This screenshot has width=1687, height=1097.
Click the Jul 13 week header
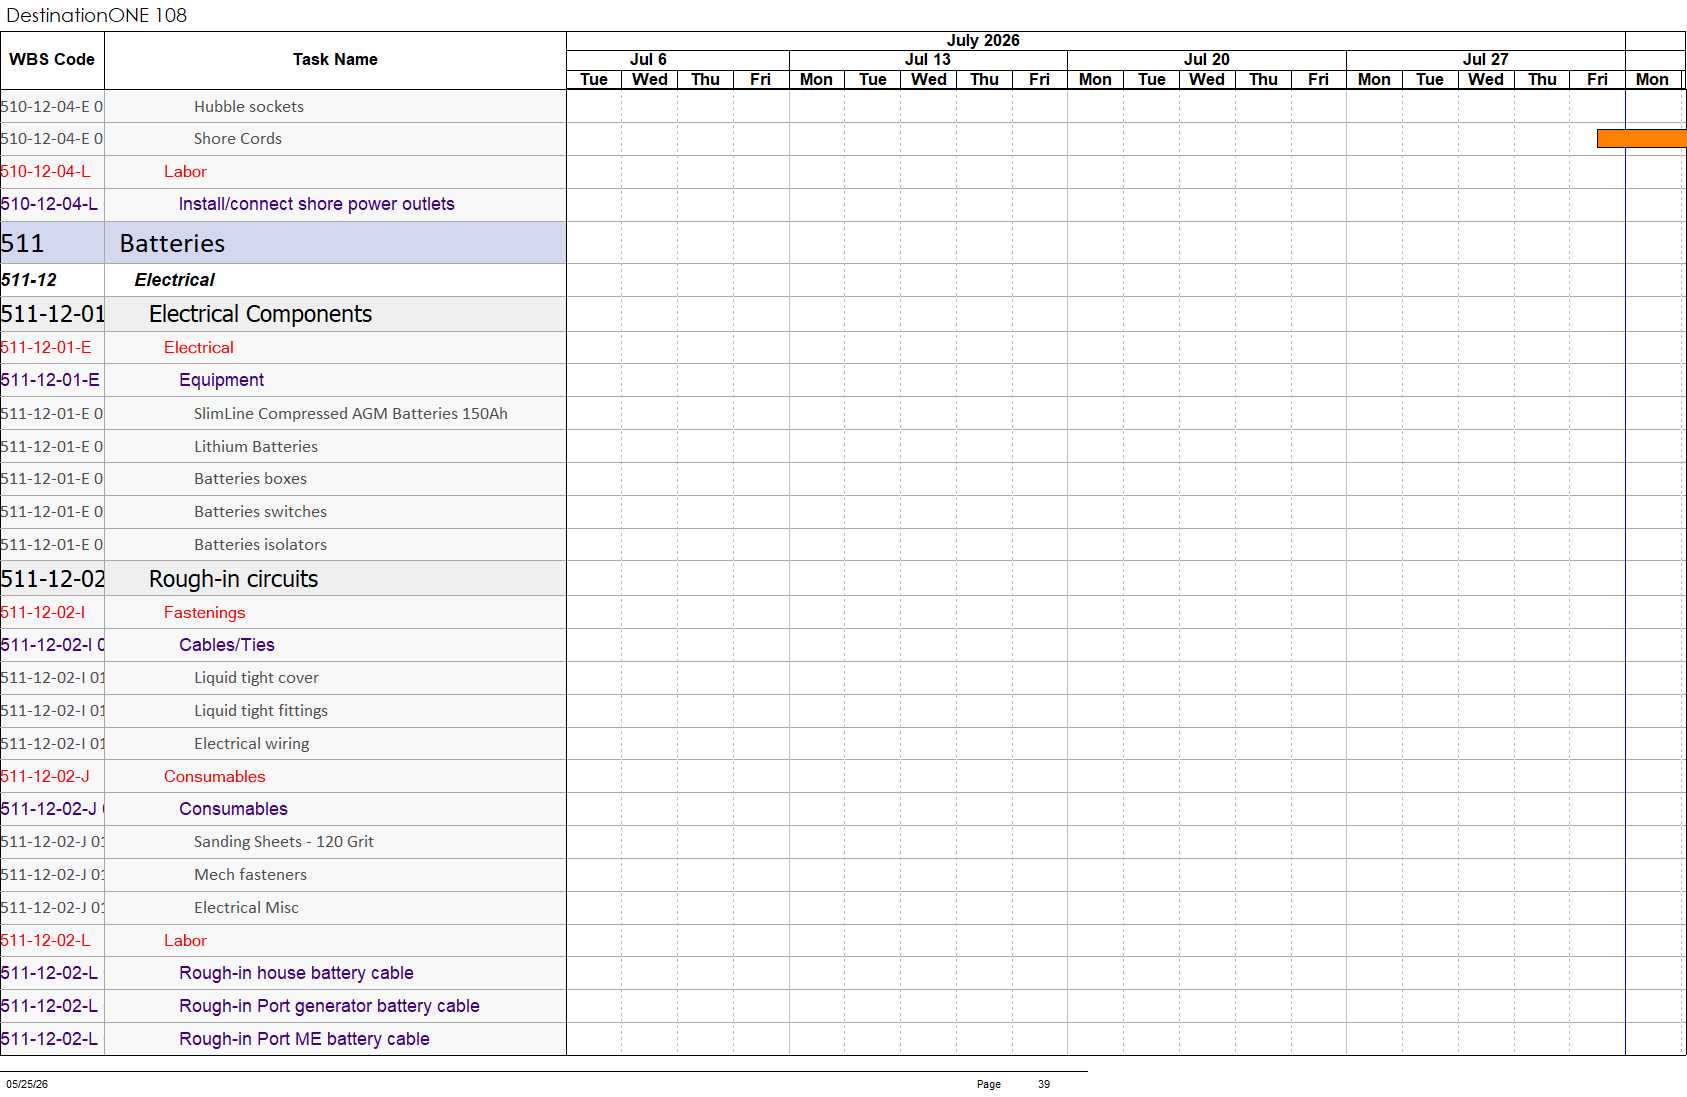(928, 60)
